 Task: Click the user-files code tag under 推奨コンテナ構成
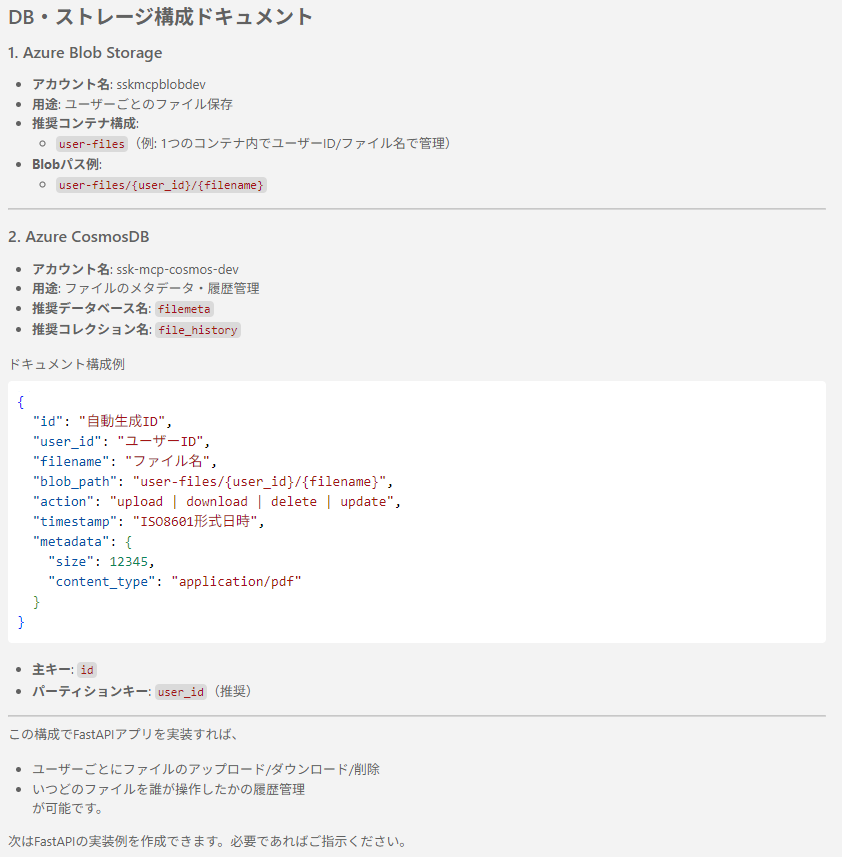pos(92,144)
